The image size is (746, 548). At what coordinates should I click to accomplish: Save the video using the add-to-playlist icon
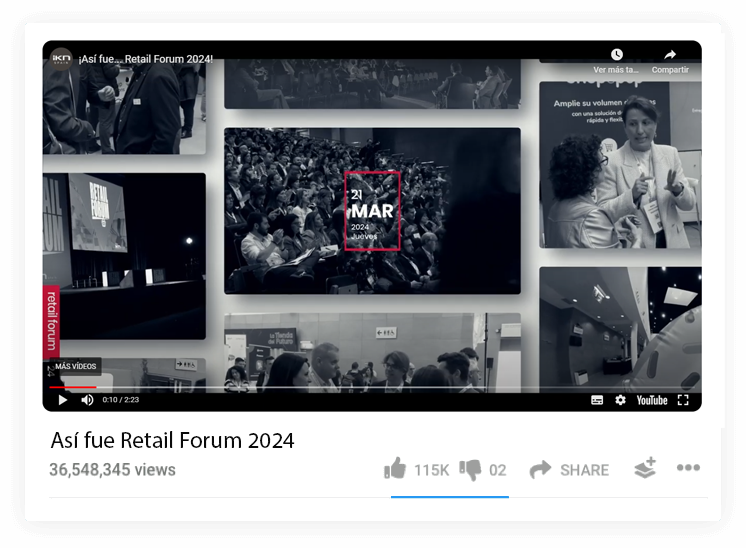[645, 468]
